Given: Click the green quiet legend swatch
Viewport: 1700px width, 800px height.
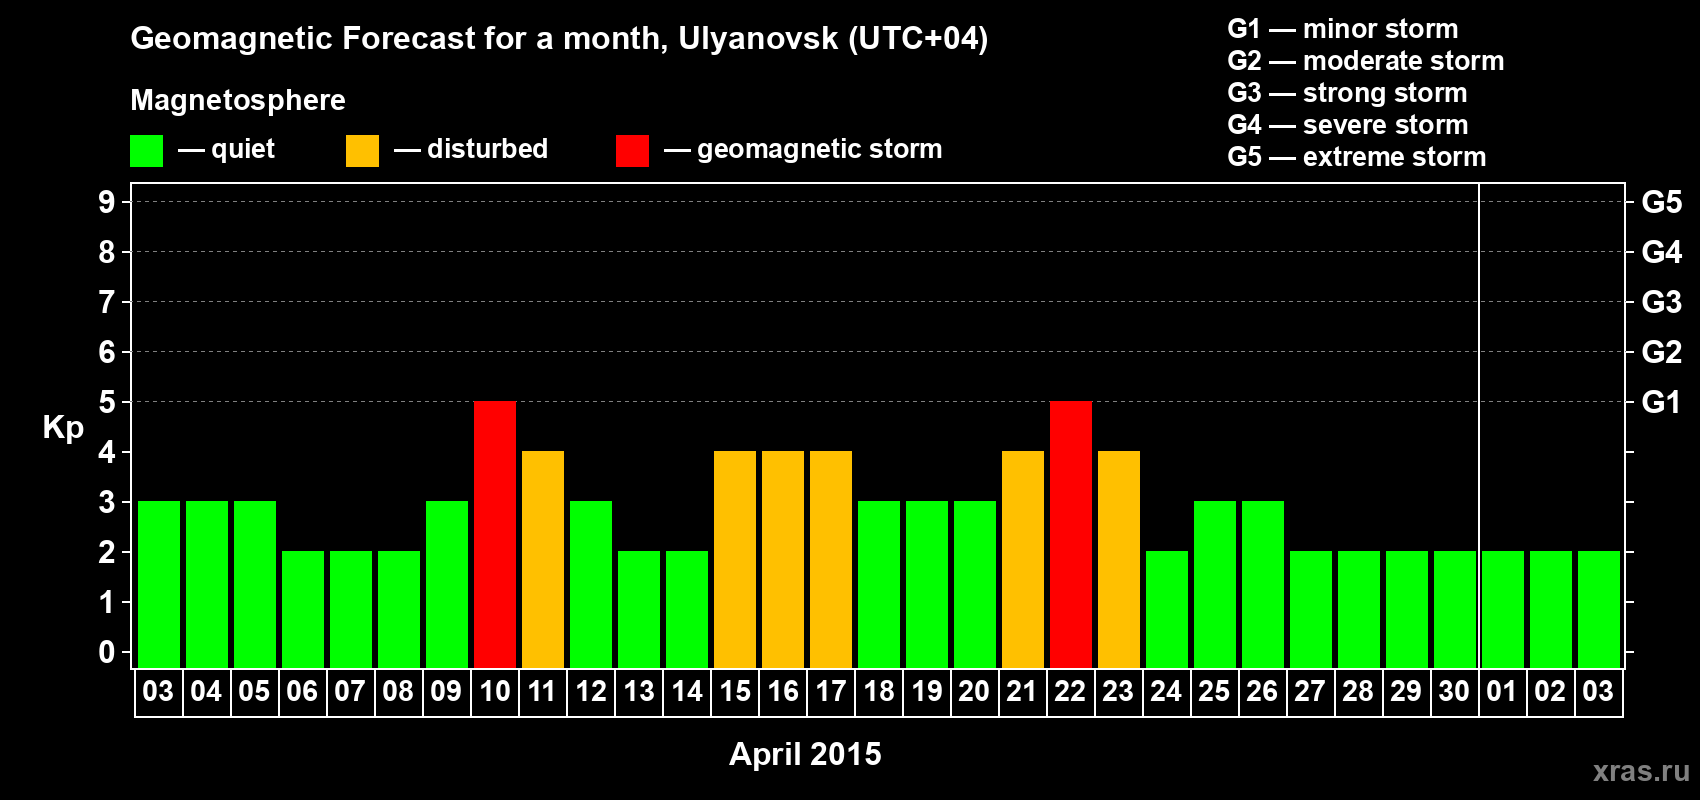Looking at the screenshot, I should pos(146,151).
